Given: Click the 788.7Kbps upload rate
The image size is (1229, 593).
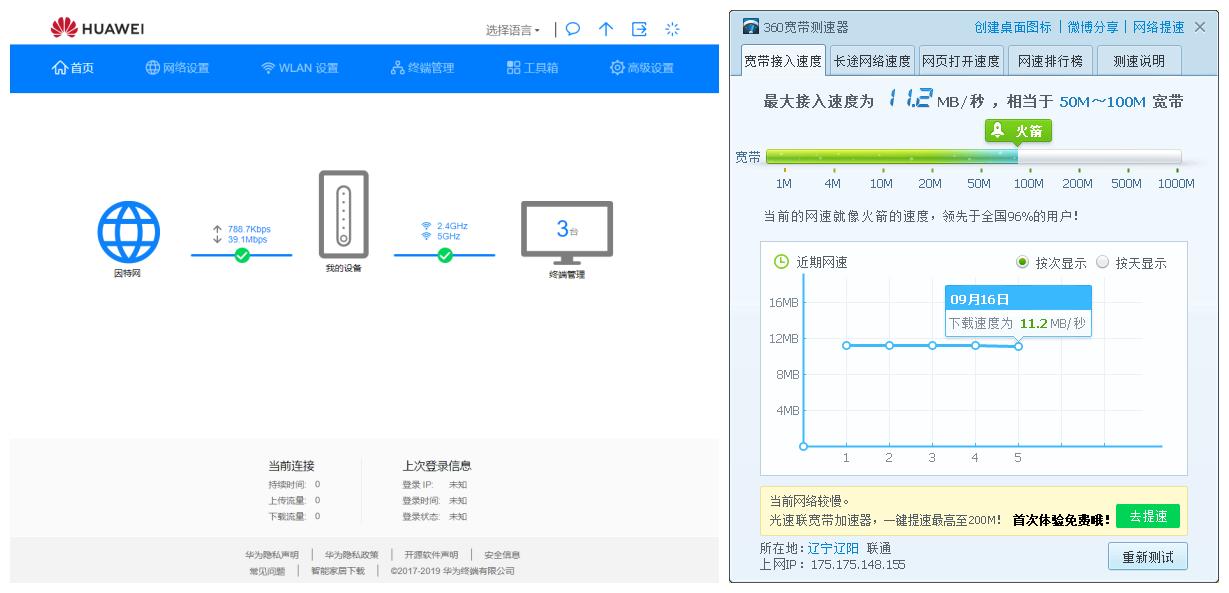Looking at the screenshot, I should [249, 229].
